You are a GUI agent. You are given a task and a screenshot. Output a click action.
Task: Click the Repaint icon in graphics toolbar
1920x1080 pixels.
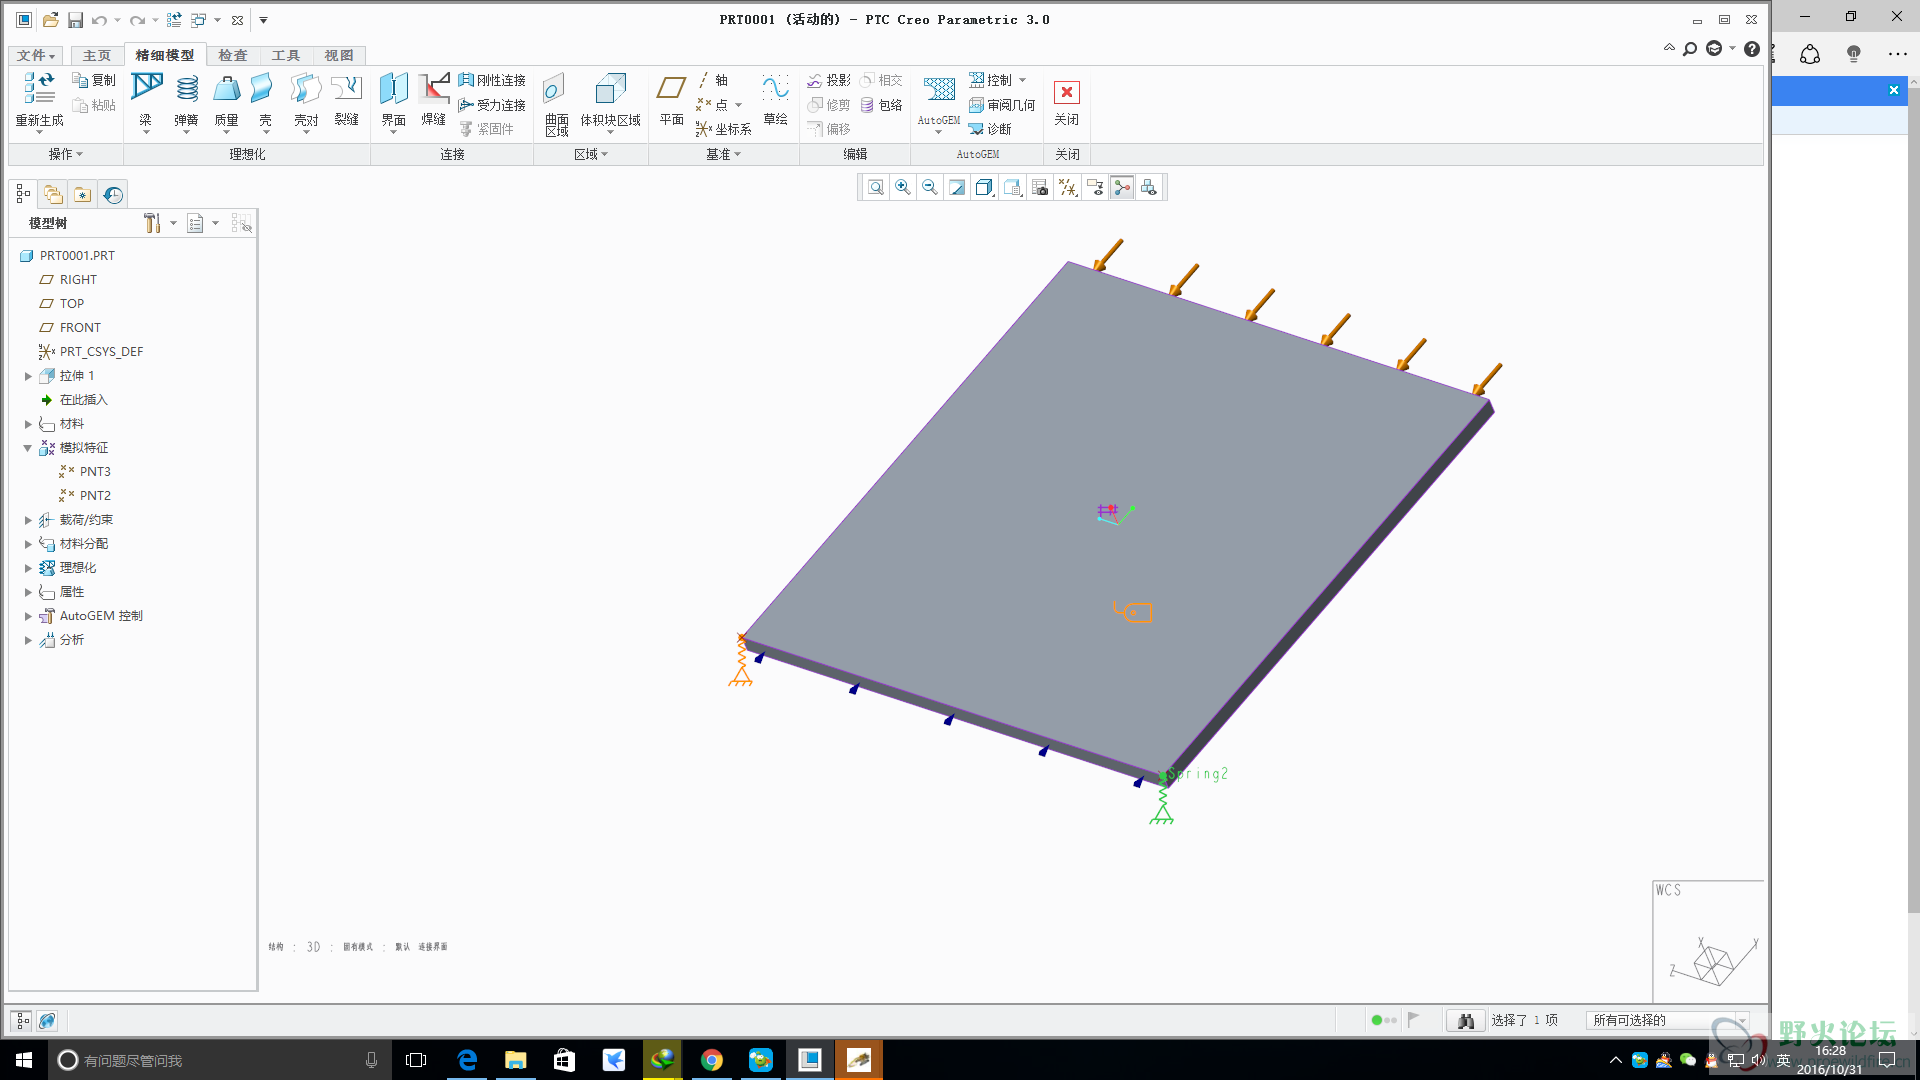pyautogui.click(x=957, y=188)
